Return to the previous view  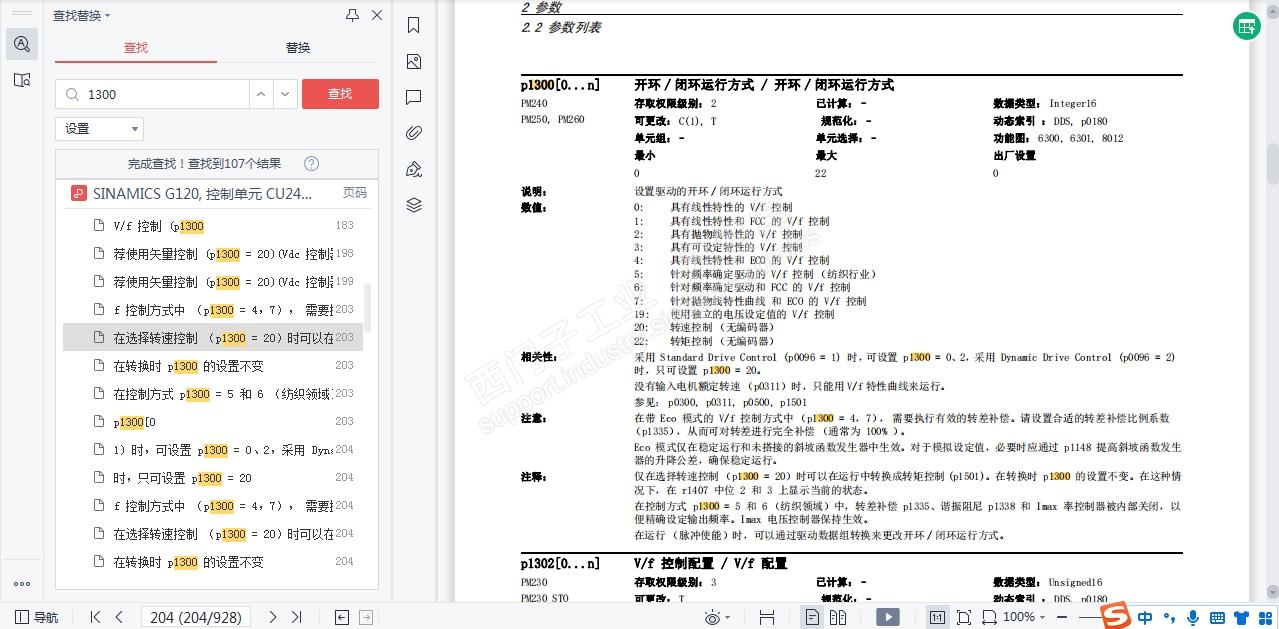(342, 617)
